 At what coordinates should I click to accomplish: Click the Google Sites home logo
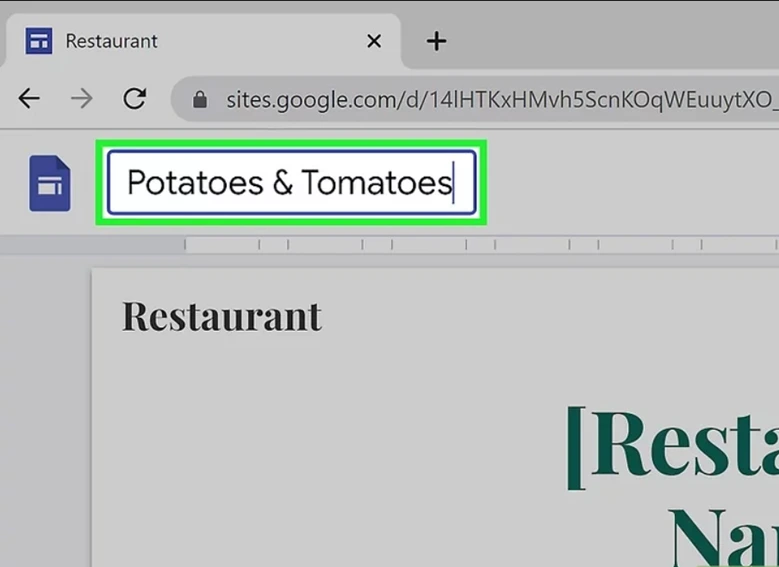49,183
